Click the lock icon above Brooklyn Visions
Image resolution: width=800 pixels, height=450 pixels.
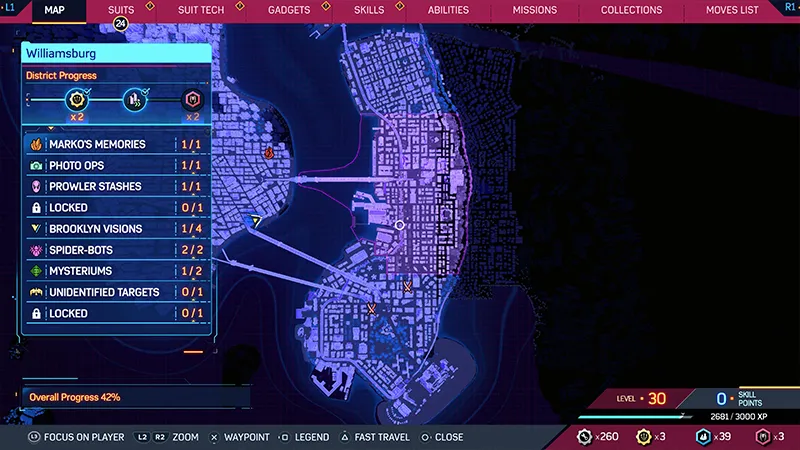[36, 208]
